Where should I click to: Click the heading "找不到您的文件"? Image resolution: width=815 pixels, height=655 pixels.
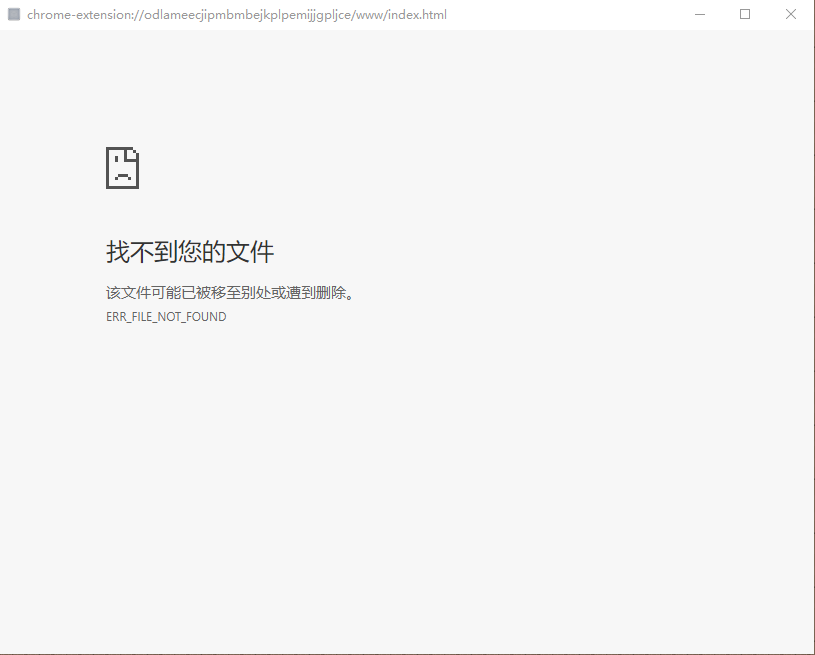[190, 252]
